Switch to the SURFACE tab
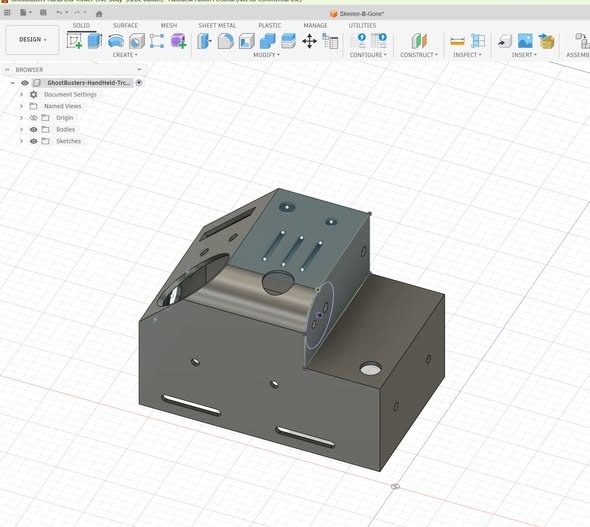This screenshot has height=527, width=590. tap(125, 26)
